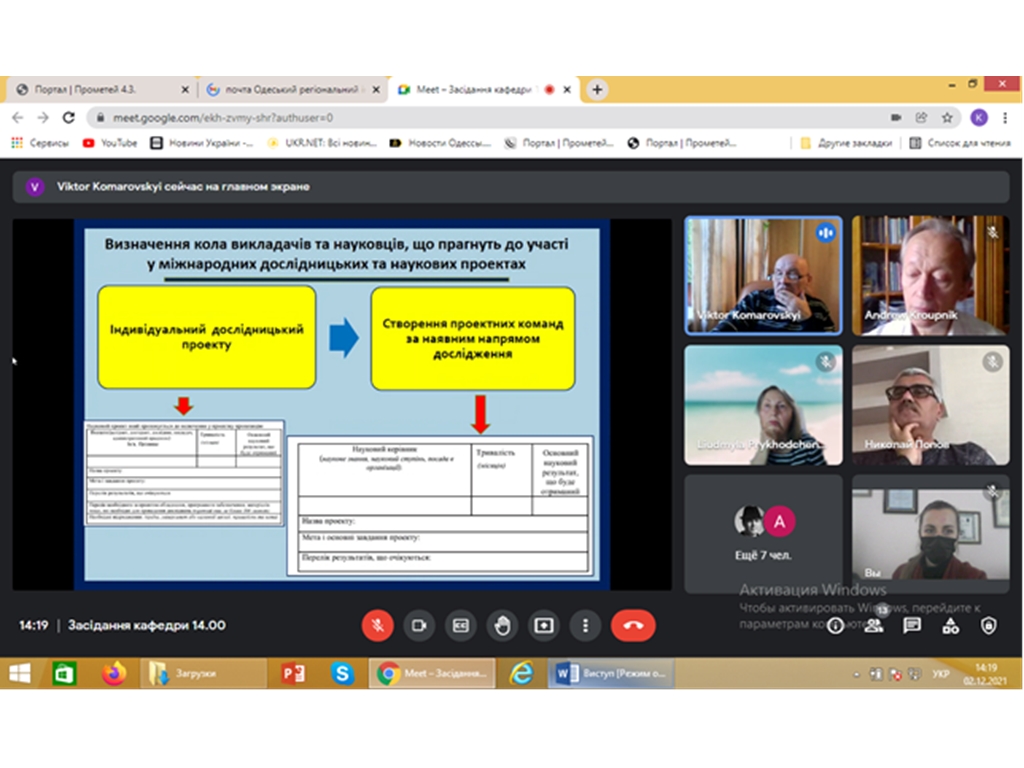Close the почта Одеський tab
This screenshot has width=1024, height=768.
click(x=376, y=89)
